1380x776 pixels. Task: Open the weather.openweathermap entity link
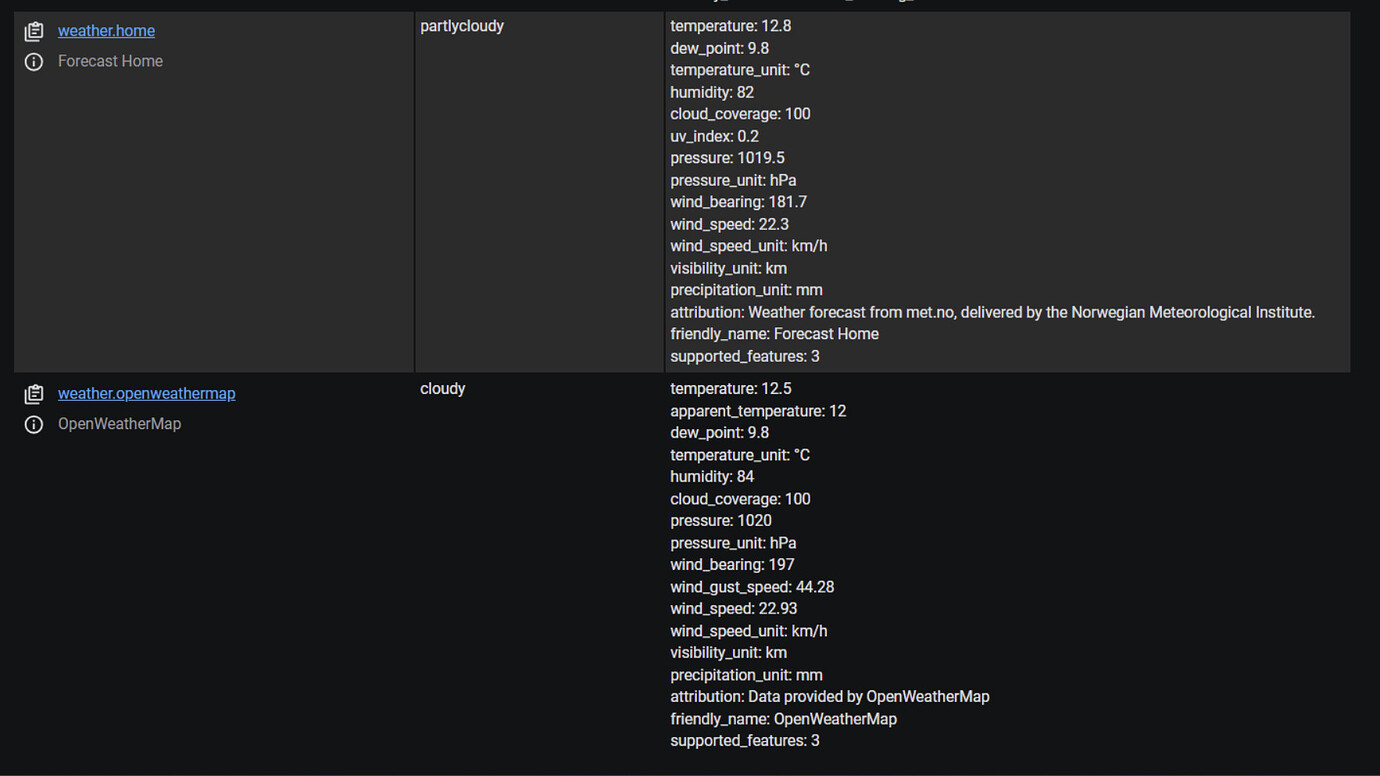(x=146, y=393)
